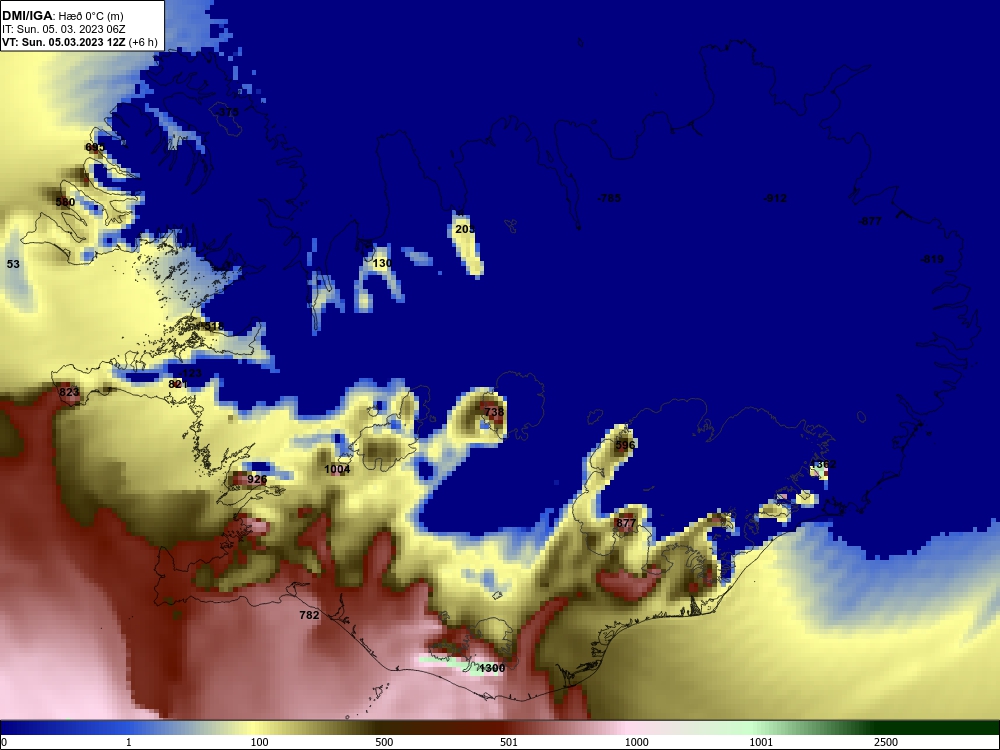Click the -123 value label on the map
1000x750 pixels.
190,373
